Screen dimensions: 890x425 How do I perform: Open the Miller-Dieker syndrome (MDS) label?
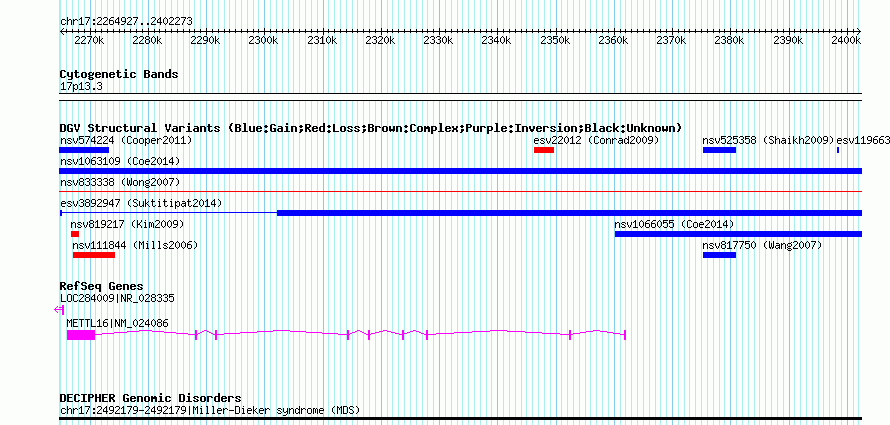(210, 410)
